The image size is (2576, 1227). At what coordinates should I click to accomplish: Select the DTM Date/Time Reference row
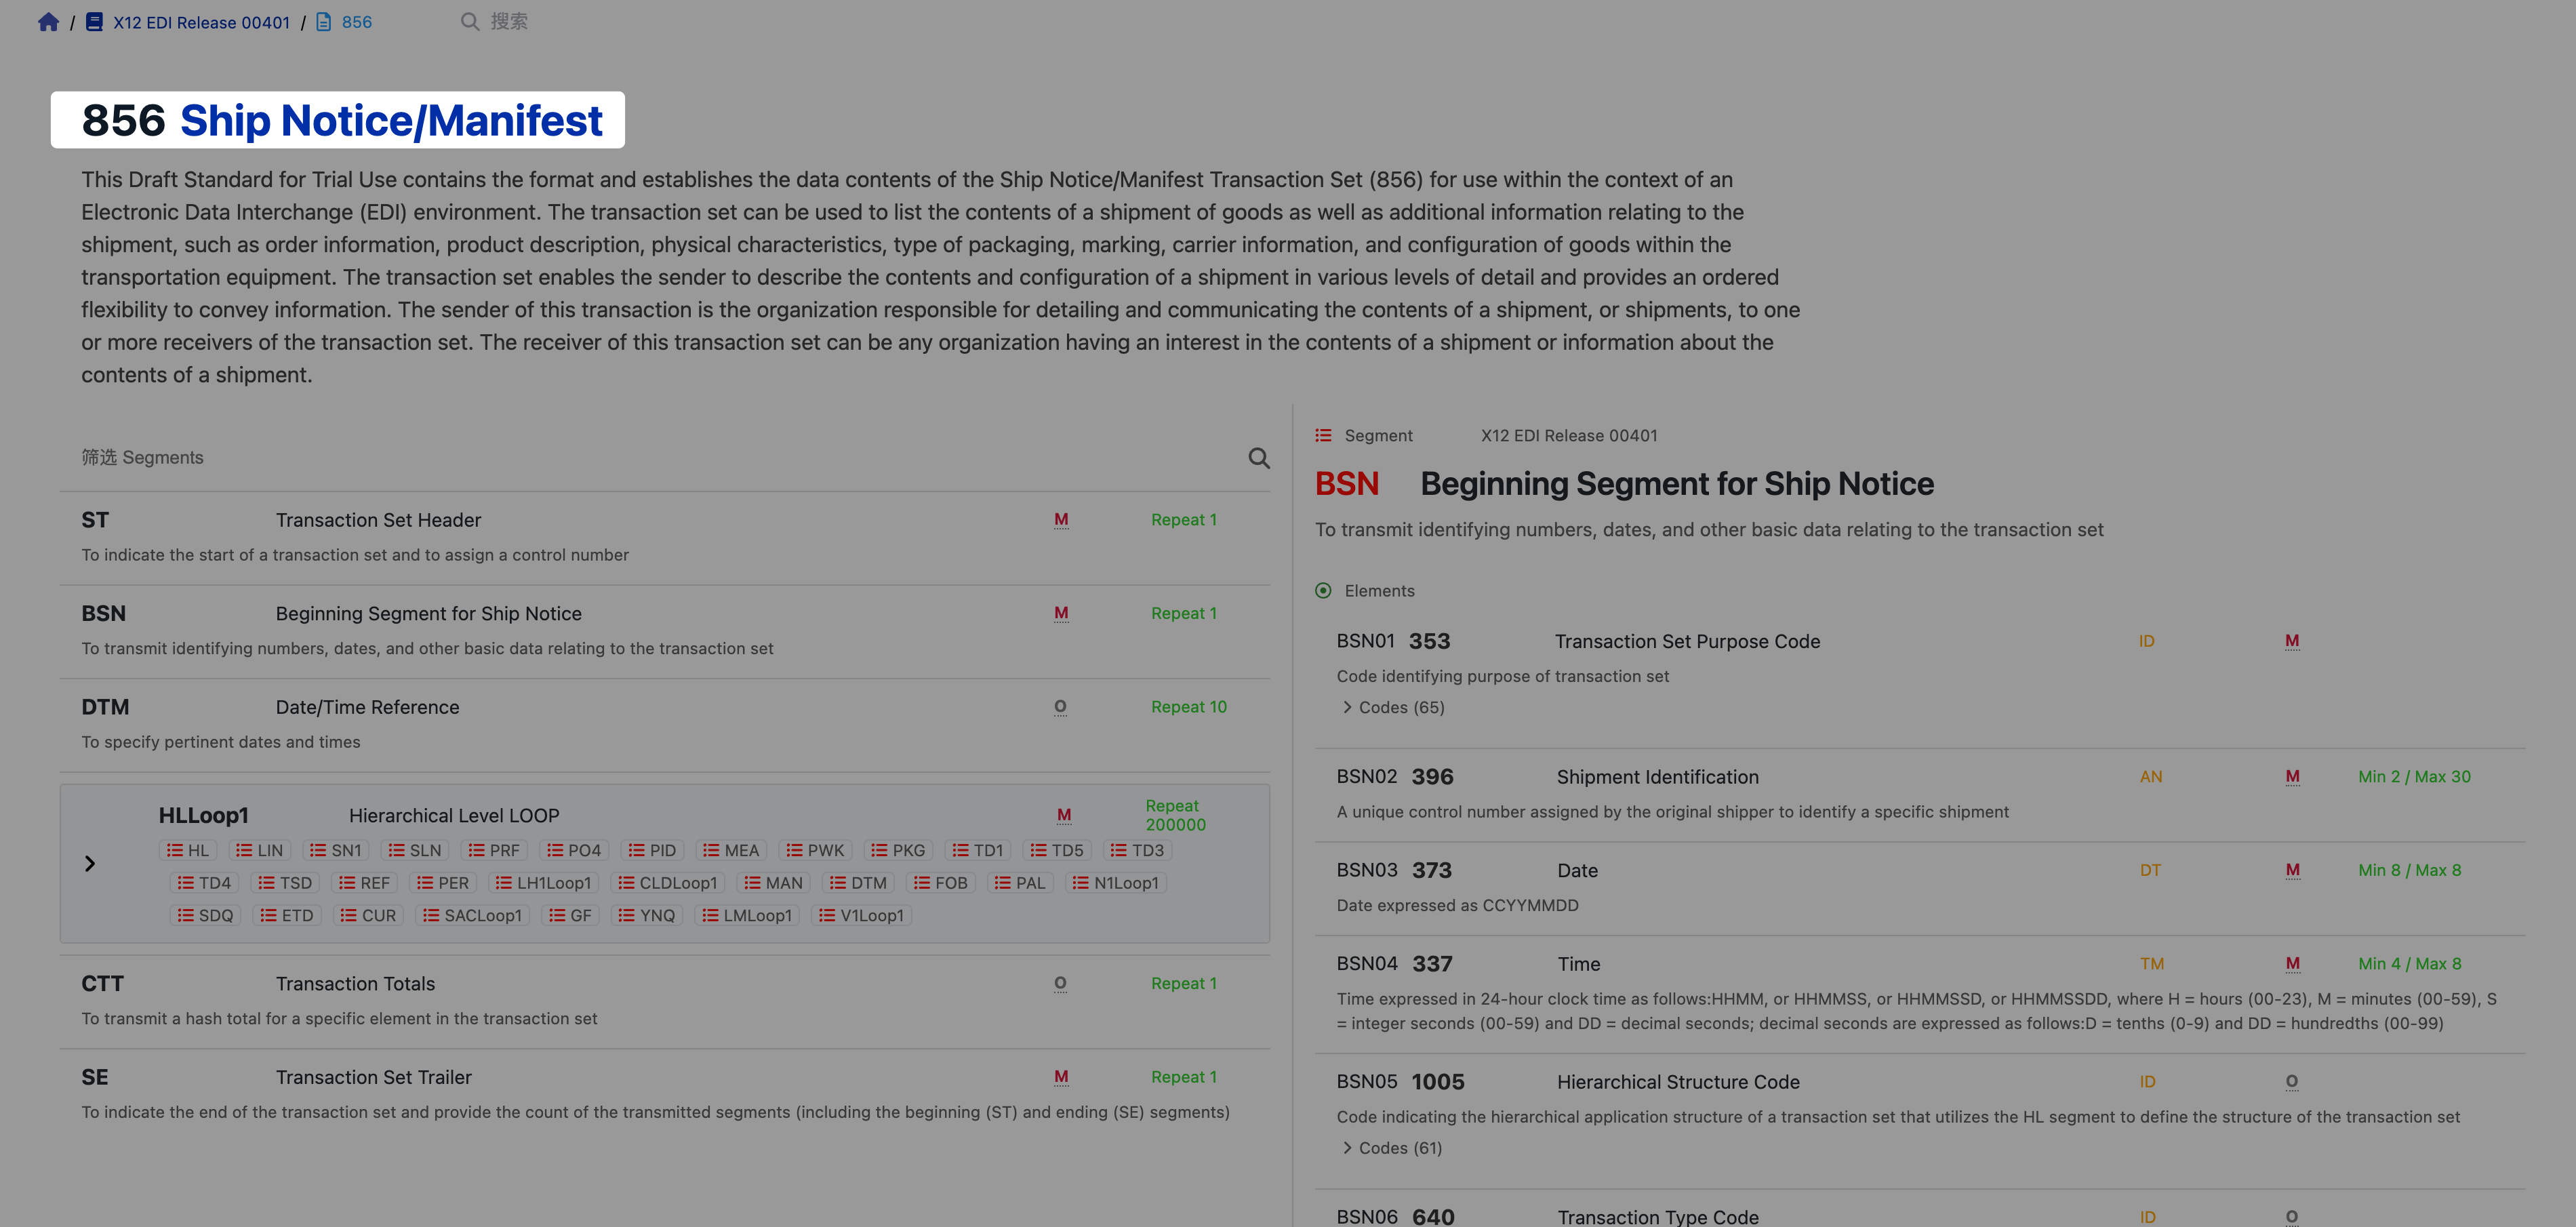tap(664, 724)
